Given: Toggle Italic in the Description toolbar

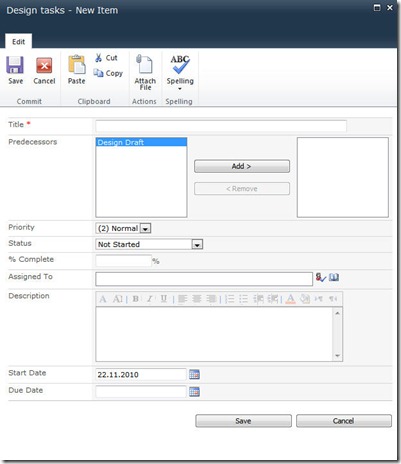Looking at the screenshot, I should pos(150,299).
